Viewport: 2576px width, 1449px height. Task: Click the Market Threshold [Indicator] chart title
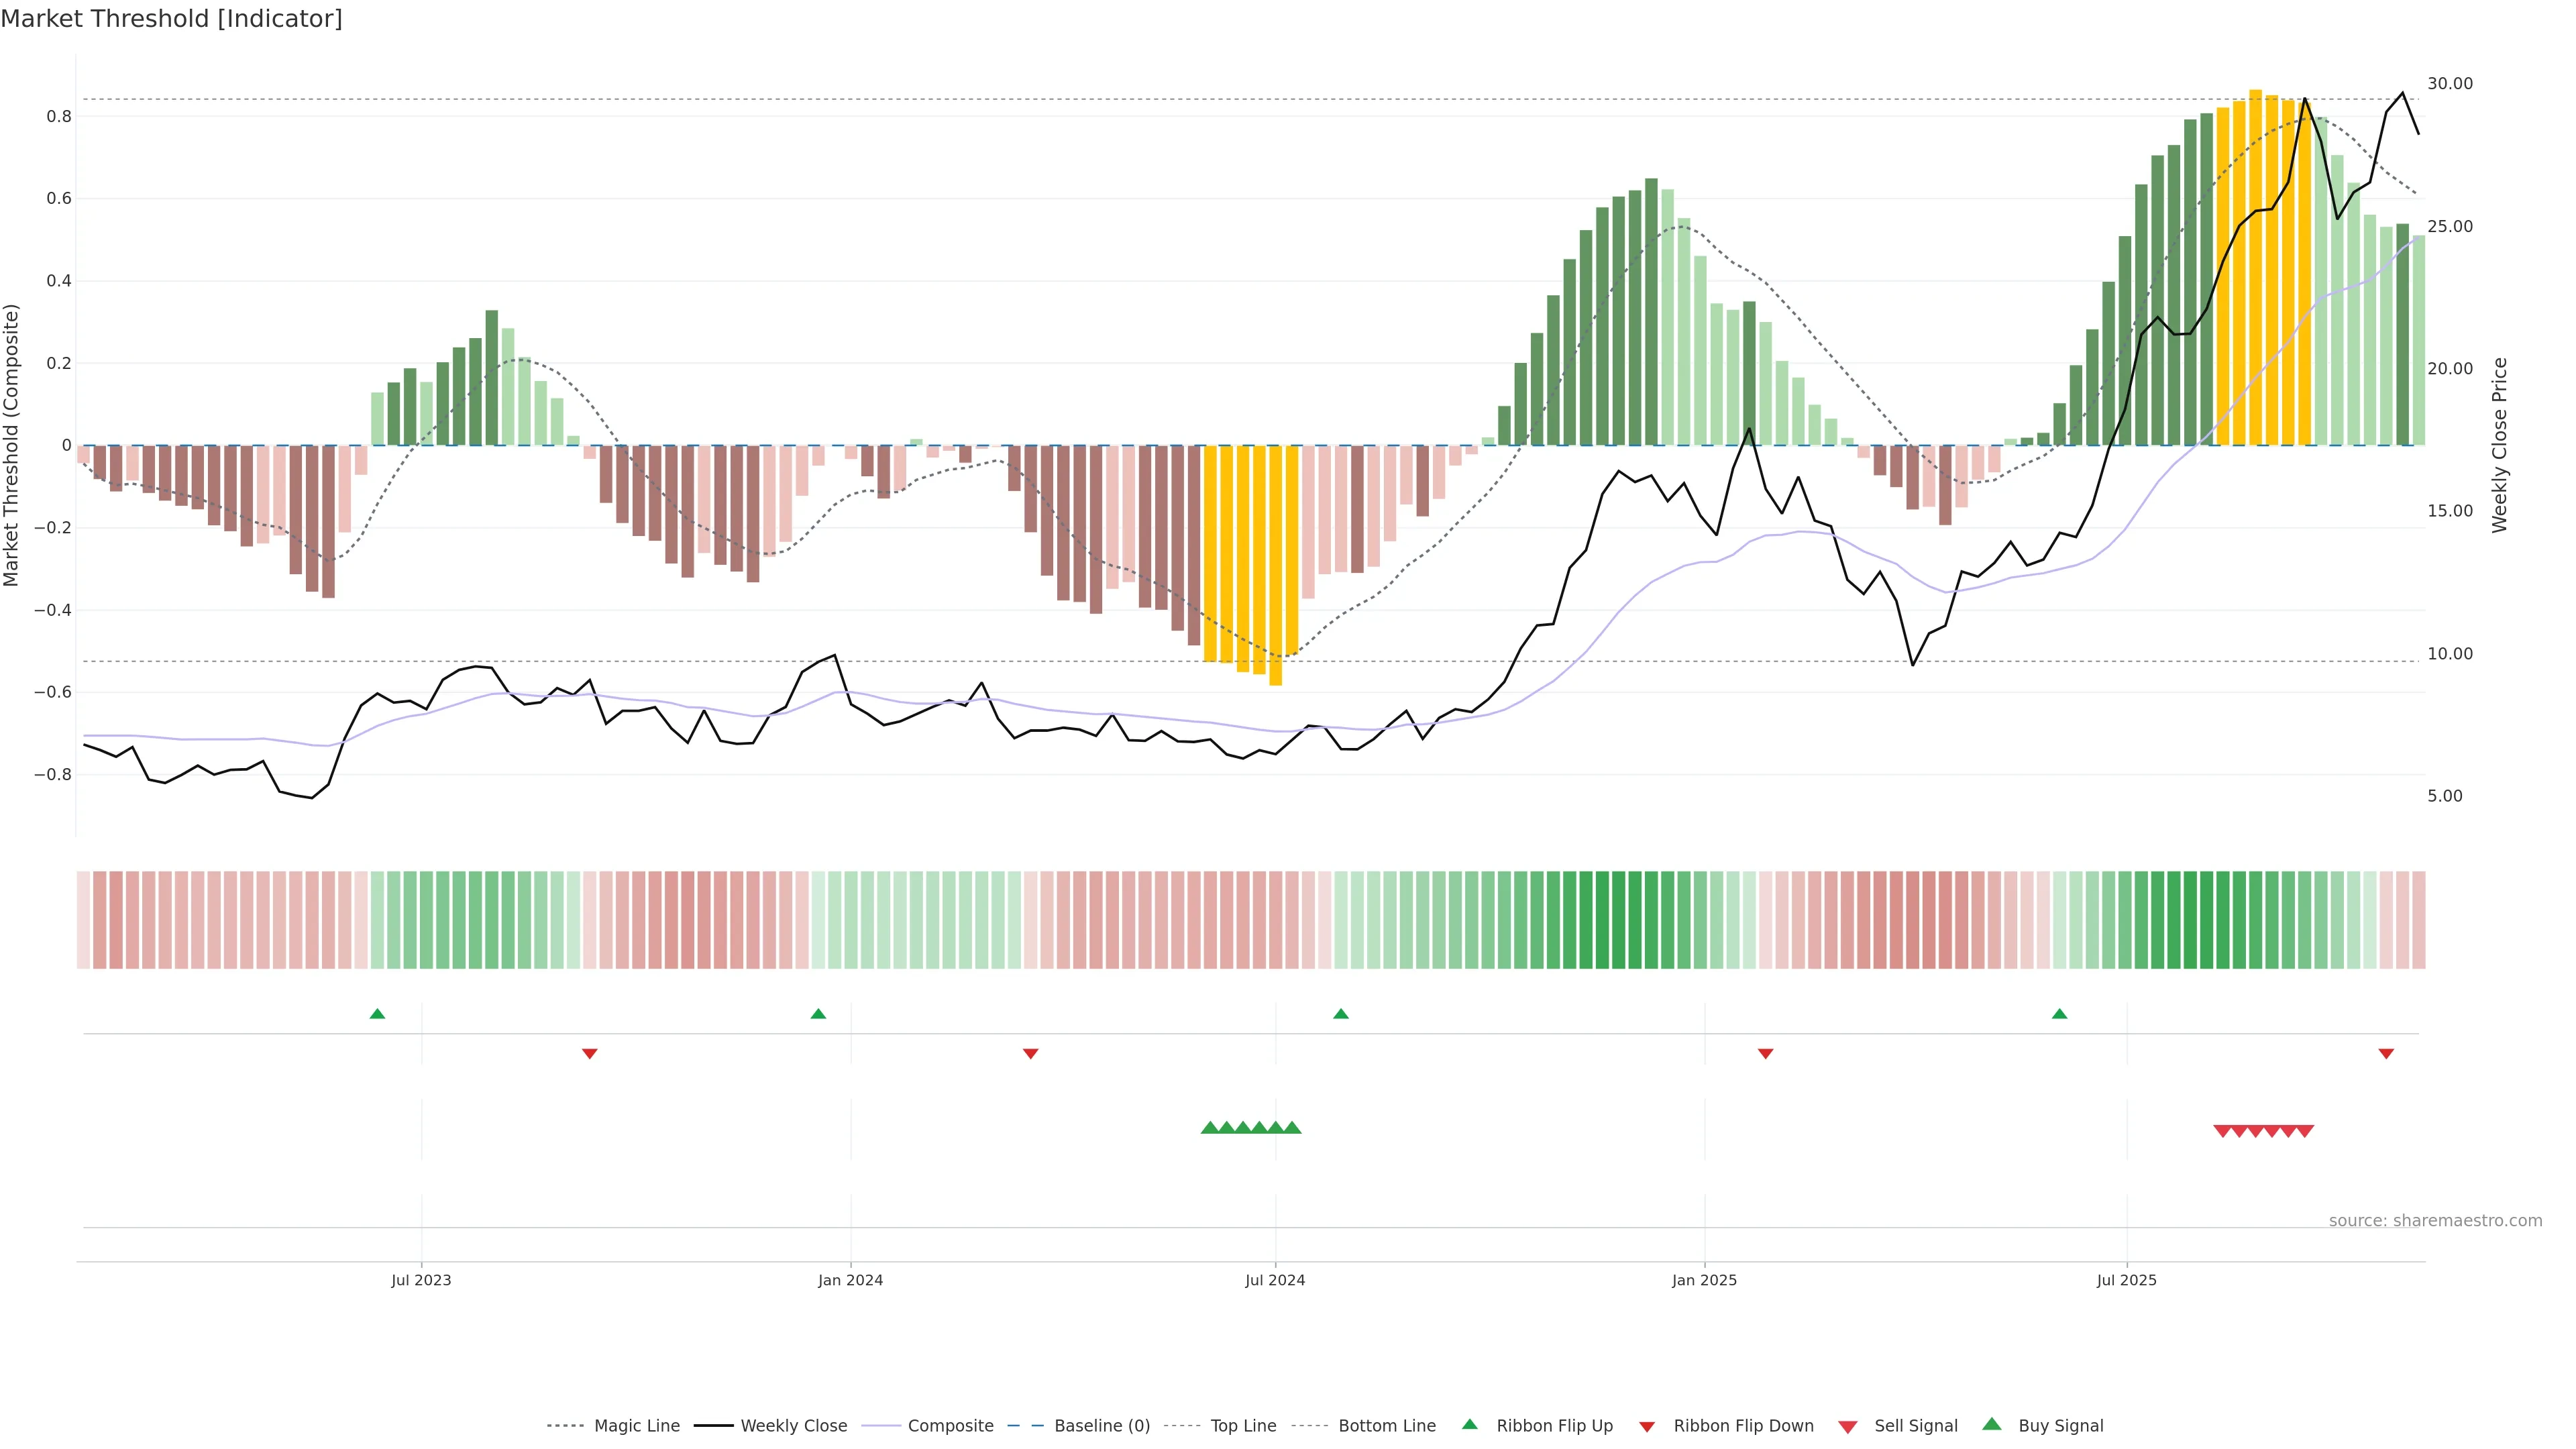(x=171, y=19)
